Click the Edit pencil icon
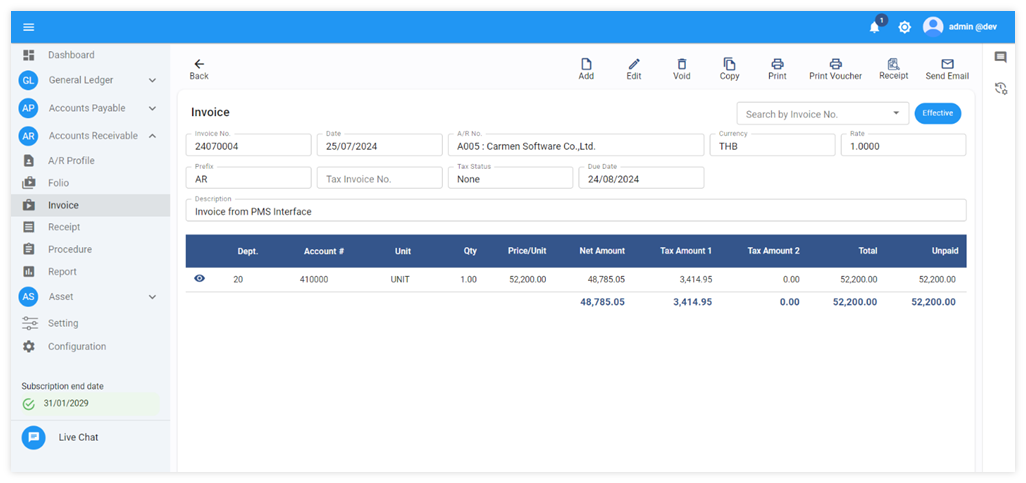 633,64
